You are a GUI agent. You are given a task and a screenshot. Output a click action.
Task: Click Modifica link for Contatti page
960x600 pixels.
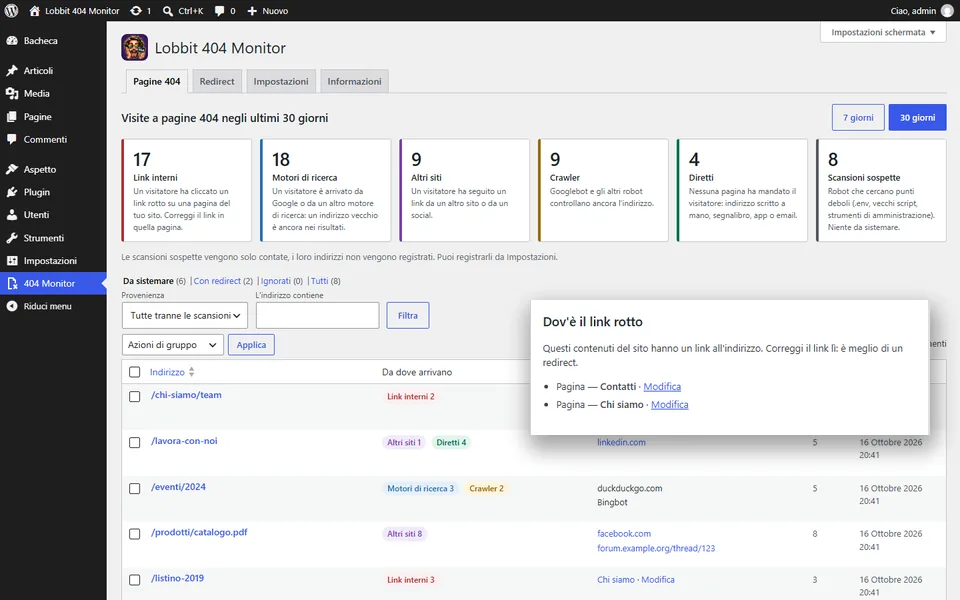pyautogui.click(x=662, y=386)
